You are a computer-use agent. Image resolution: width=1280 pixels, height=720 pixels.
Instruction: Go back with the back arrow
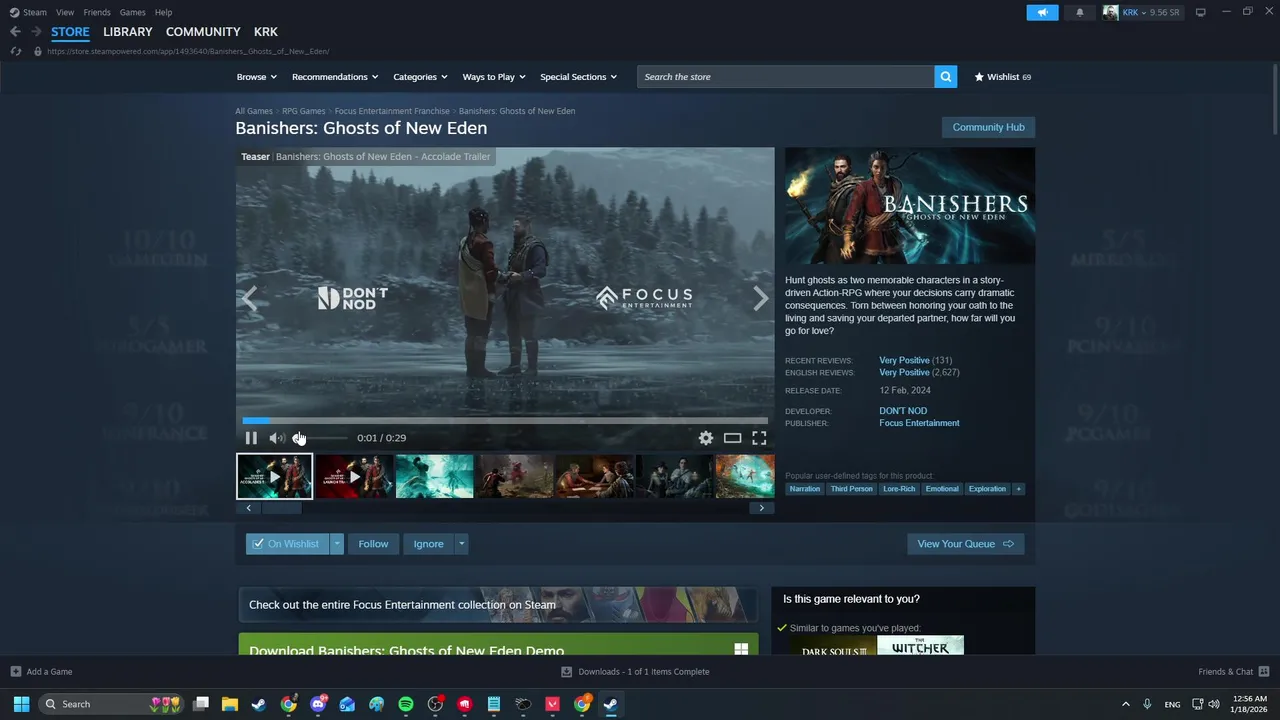15,32
